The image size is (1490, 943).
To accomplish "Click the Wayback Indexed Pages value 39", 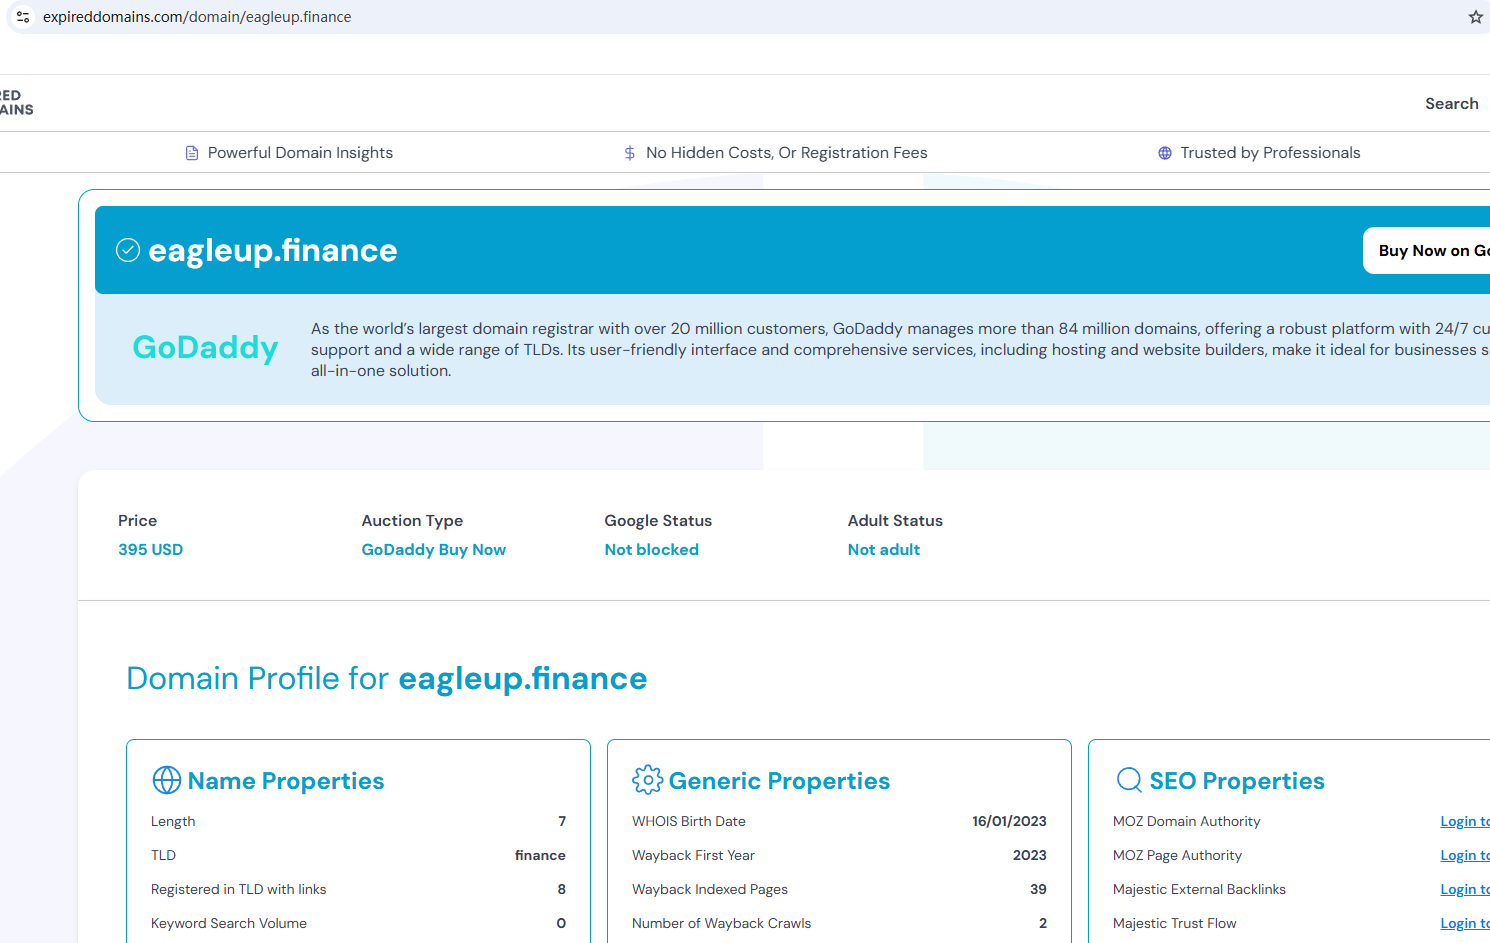I will (1038, 890).
